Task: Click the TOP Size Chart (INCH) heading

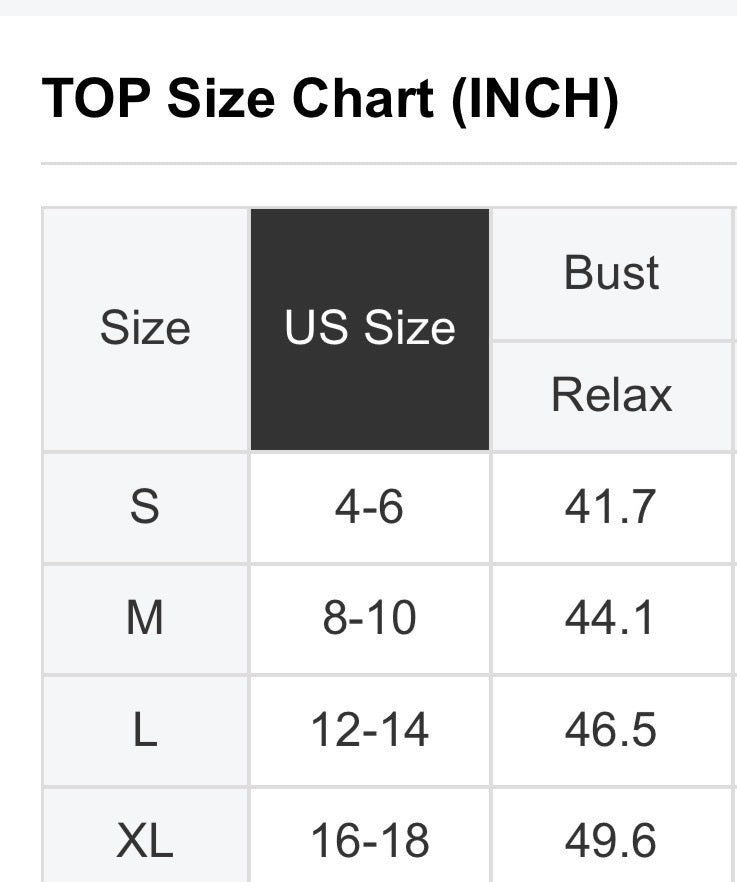Action: click(330, 99)
